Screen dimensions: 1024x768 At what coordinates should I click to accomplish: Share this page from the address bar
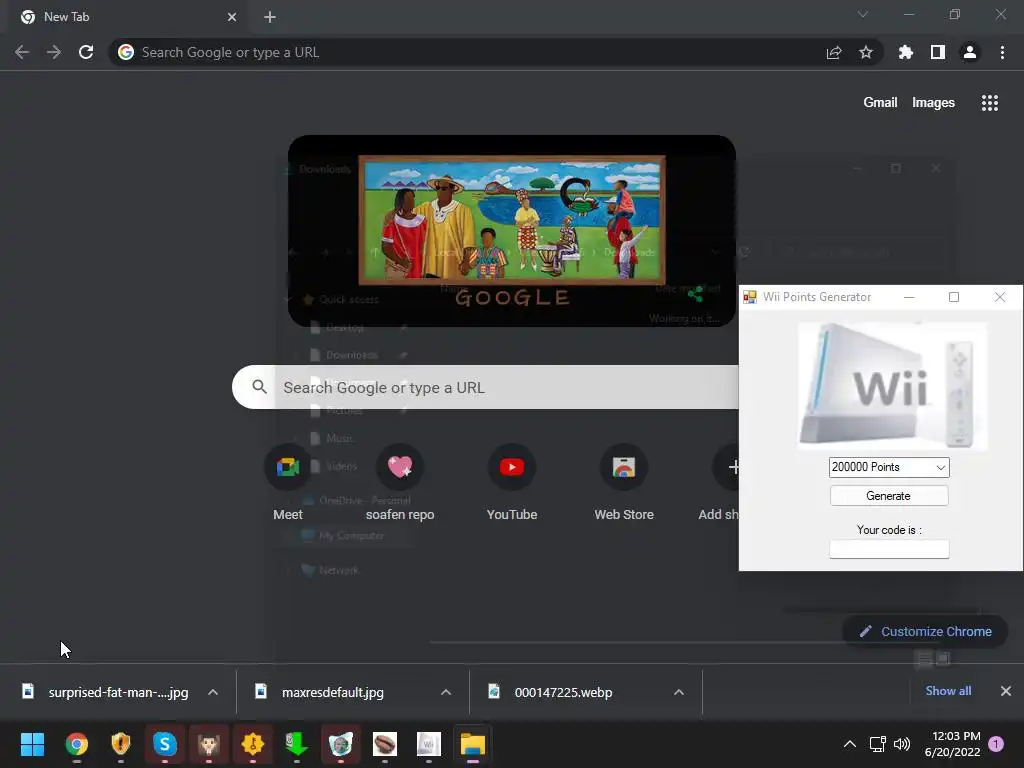(x=834, y=52)
